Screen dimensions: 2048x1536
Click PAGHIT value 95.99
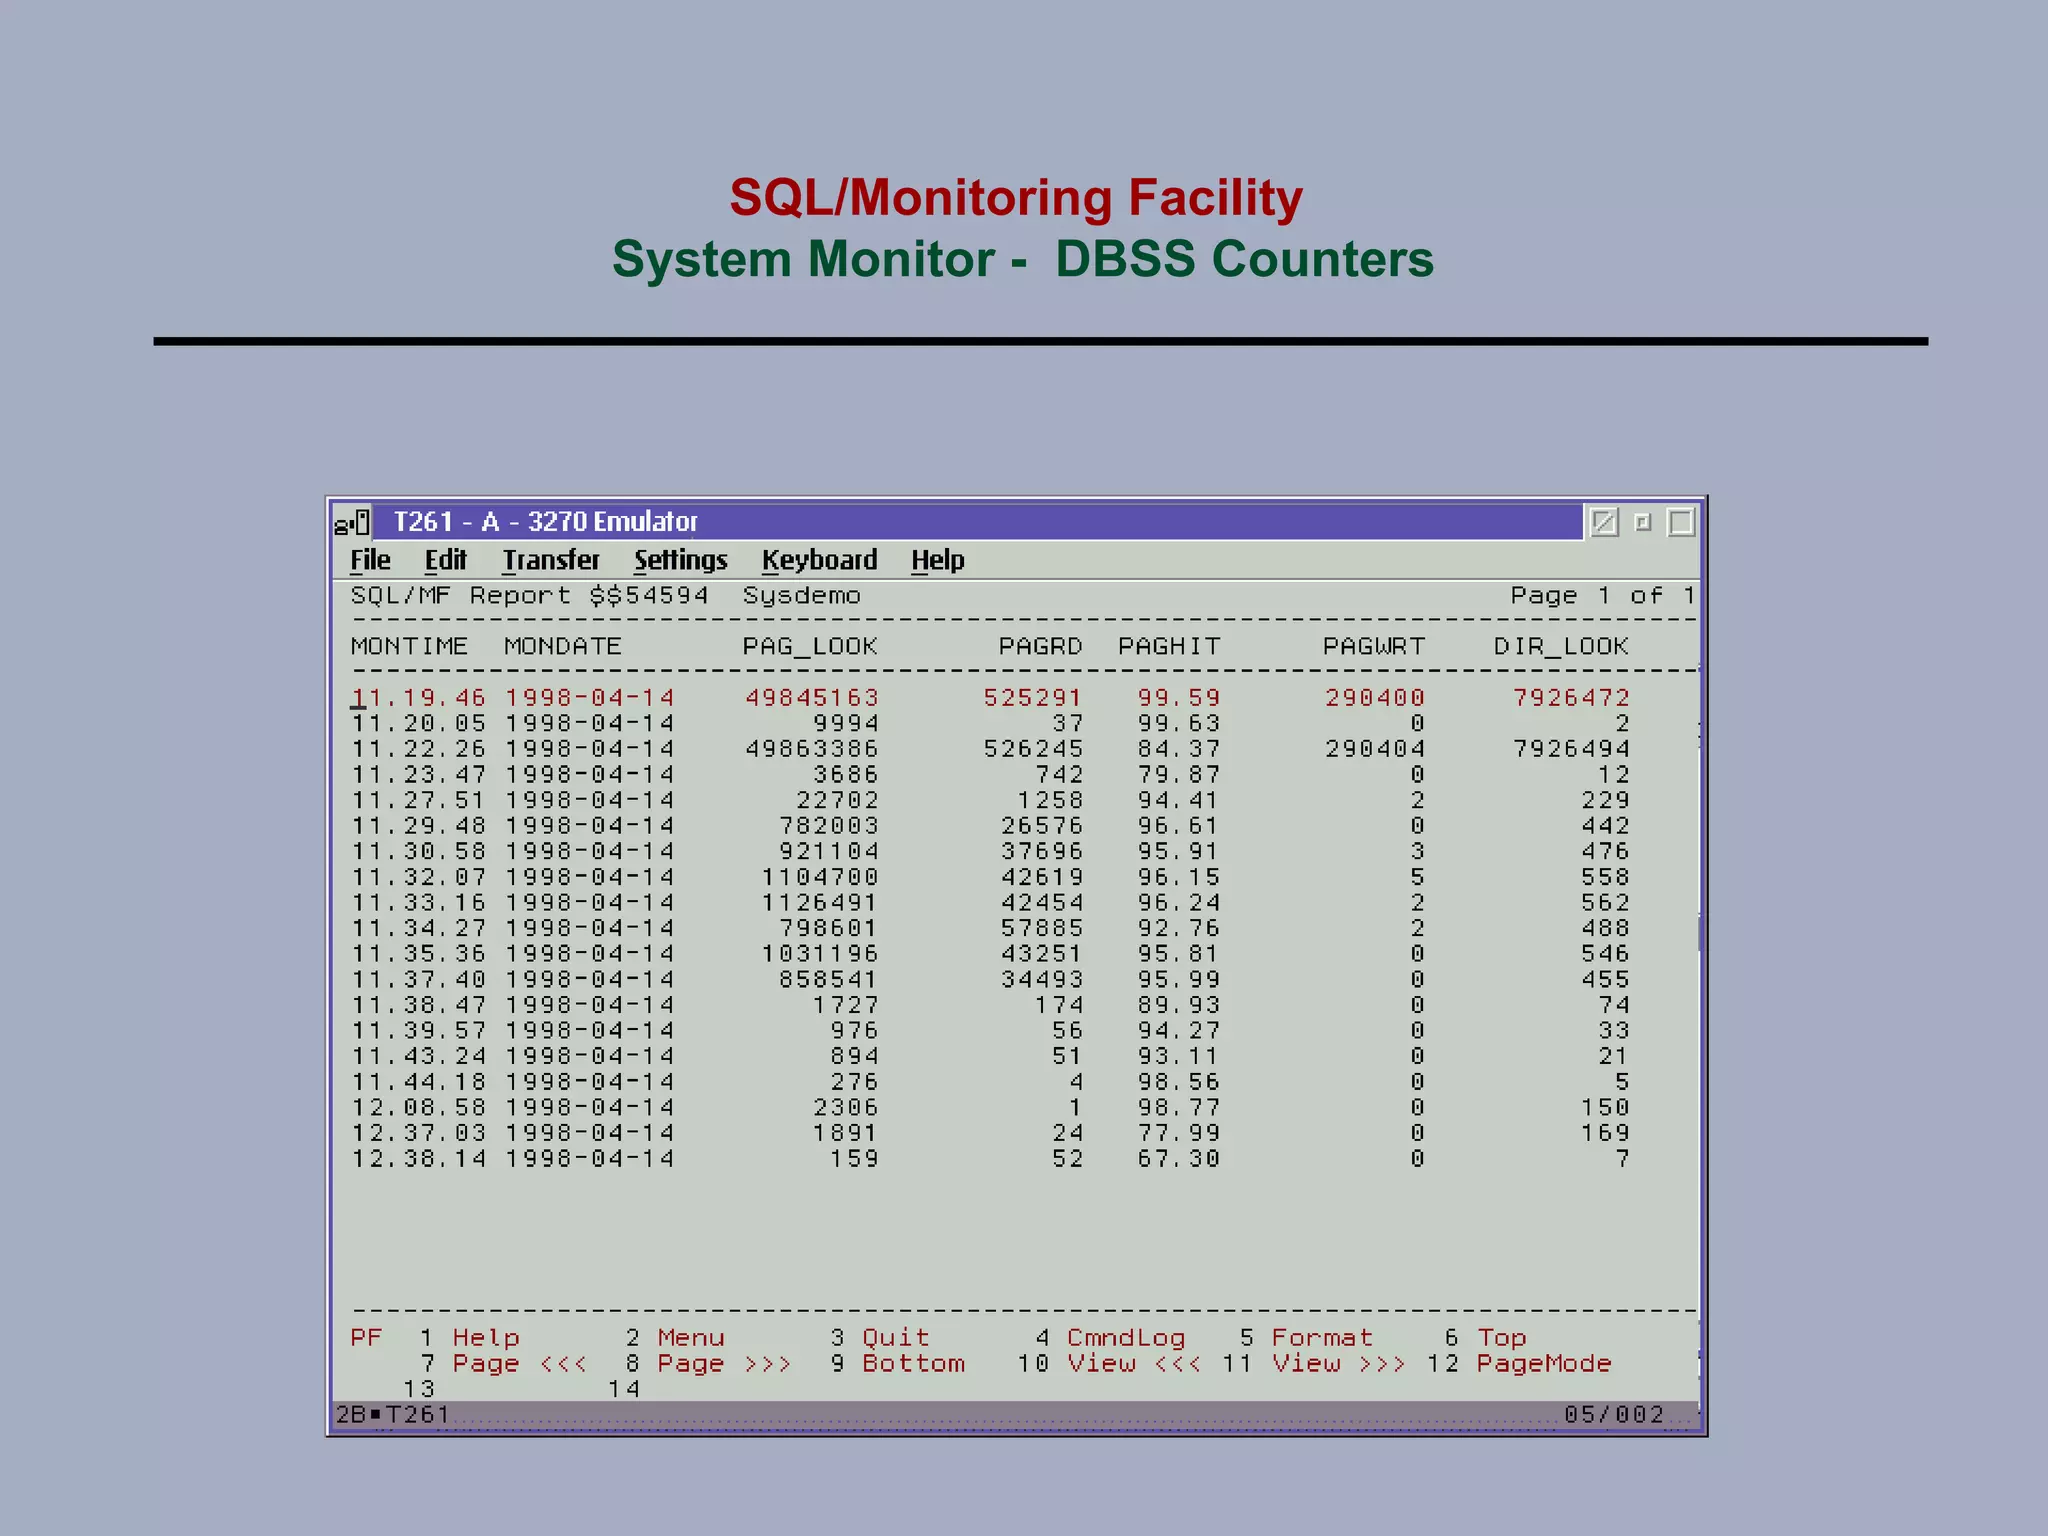point(1178,980)
